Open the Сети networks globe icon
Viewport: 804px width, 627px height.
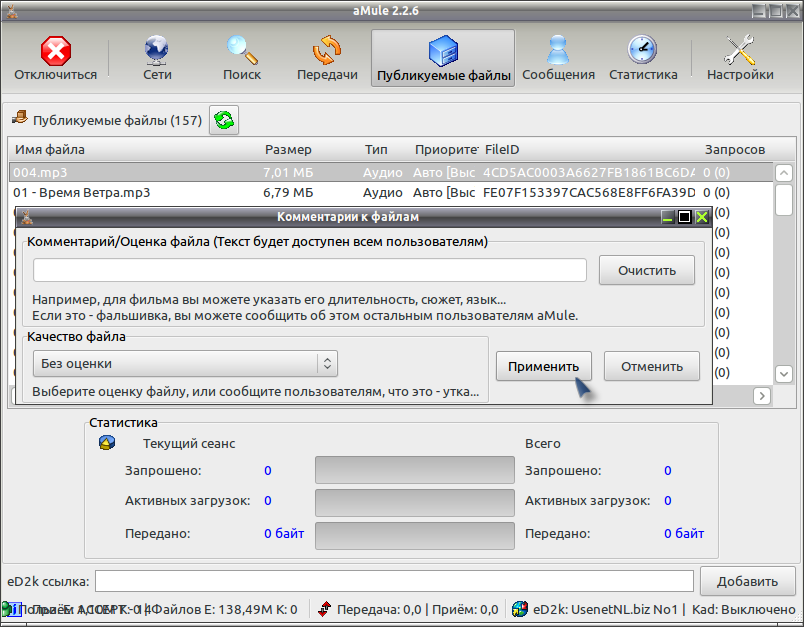[x=156, y=51]
